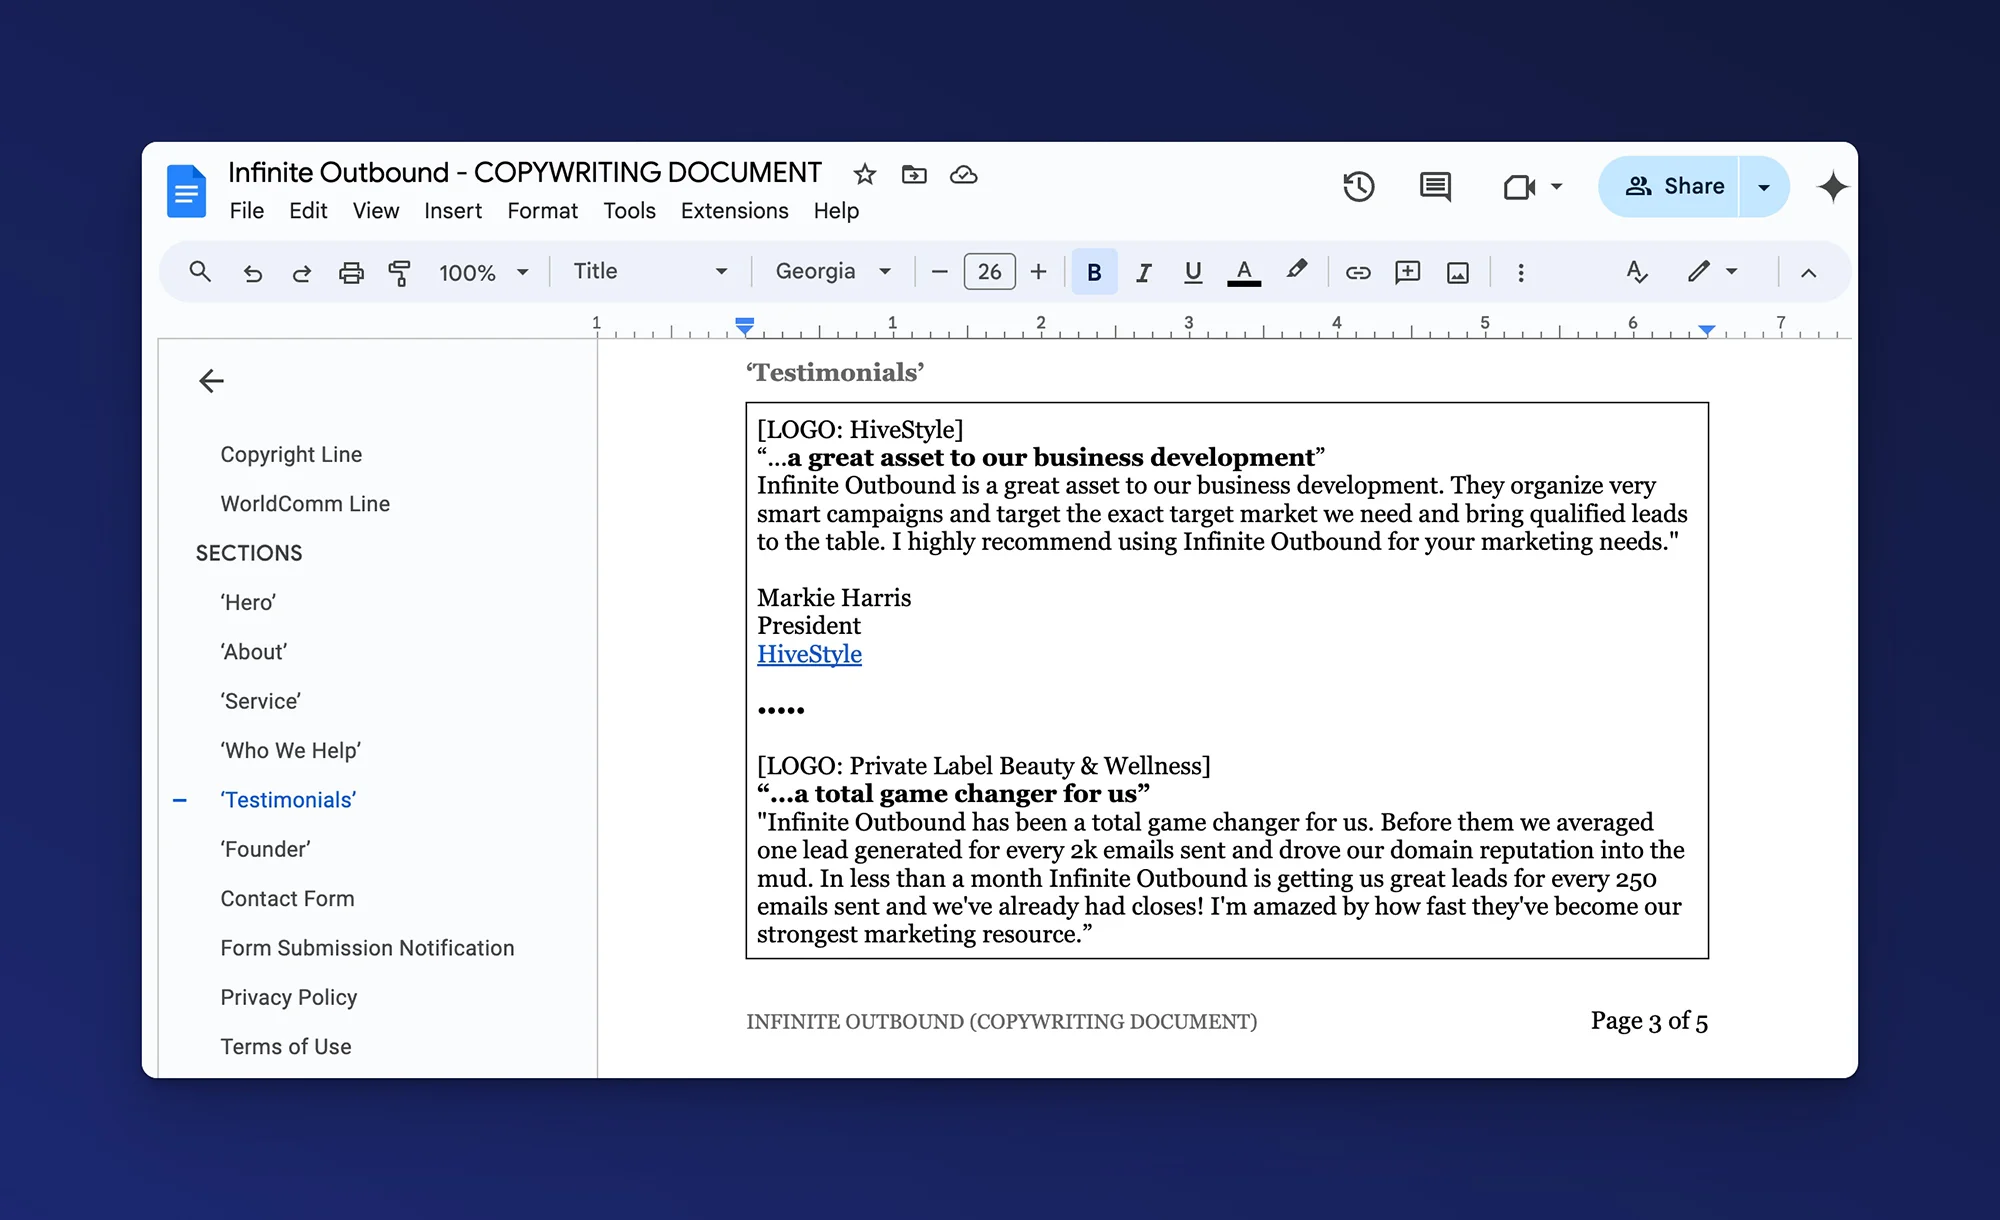Open the Extensions menu

734,211
